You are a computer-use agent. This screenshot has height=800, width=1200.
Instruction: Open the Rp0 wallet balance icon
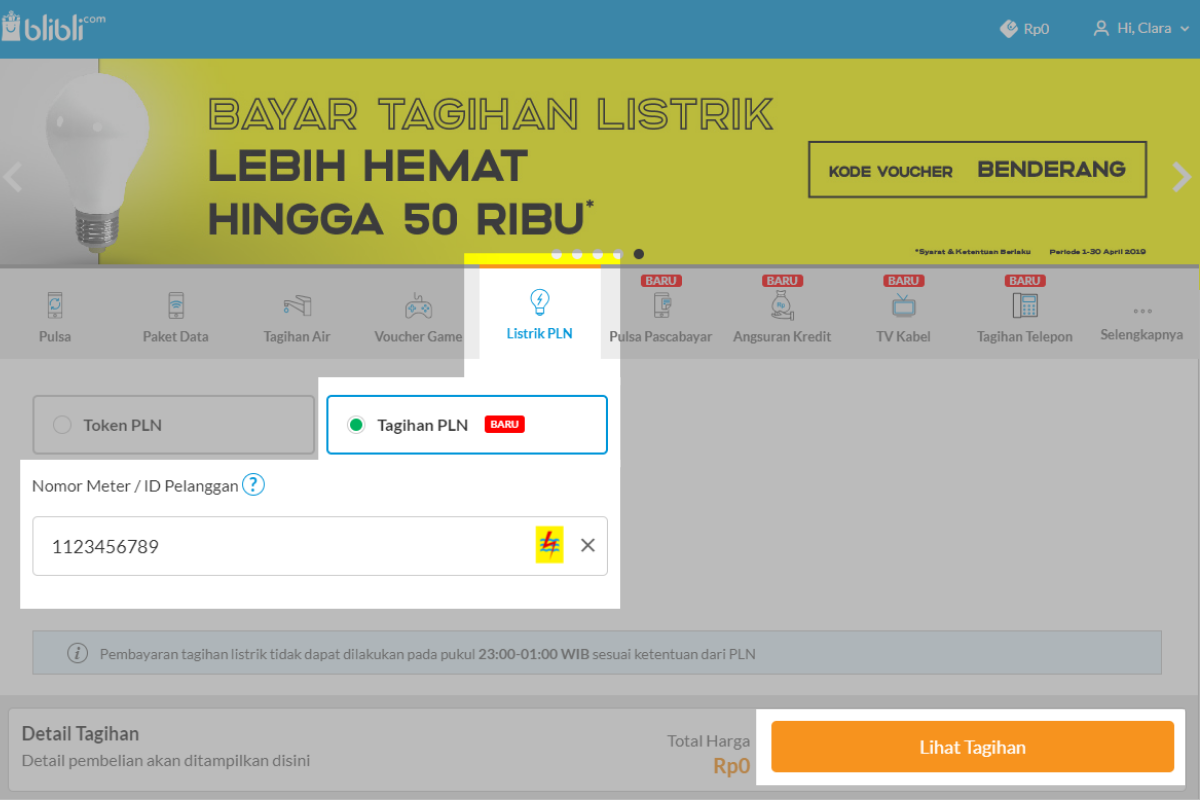(x=1010, y=28)
